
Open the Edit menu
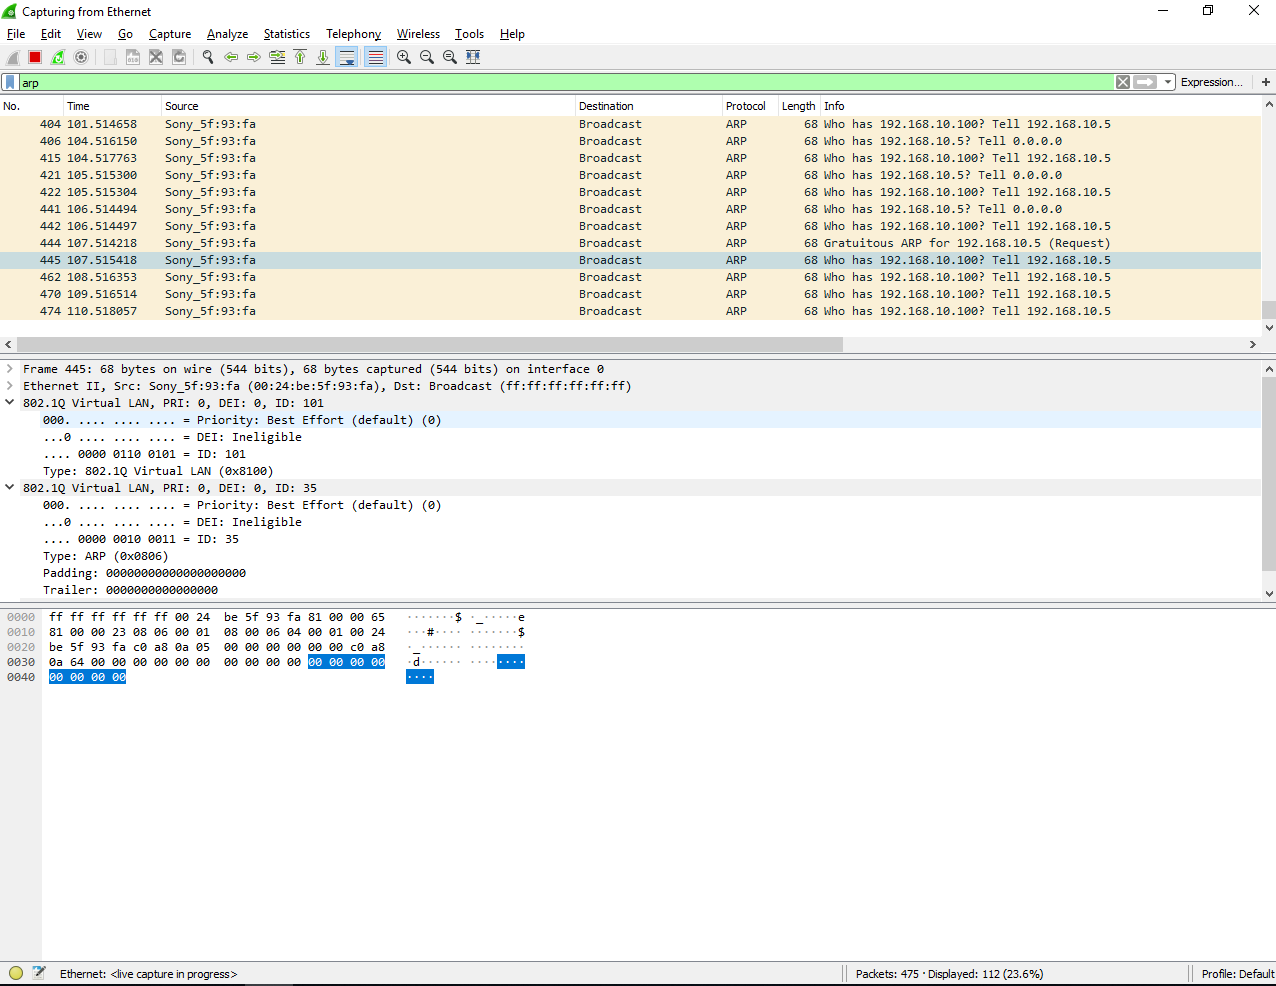(51, 34)
